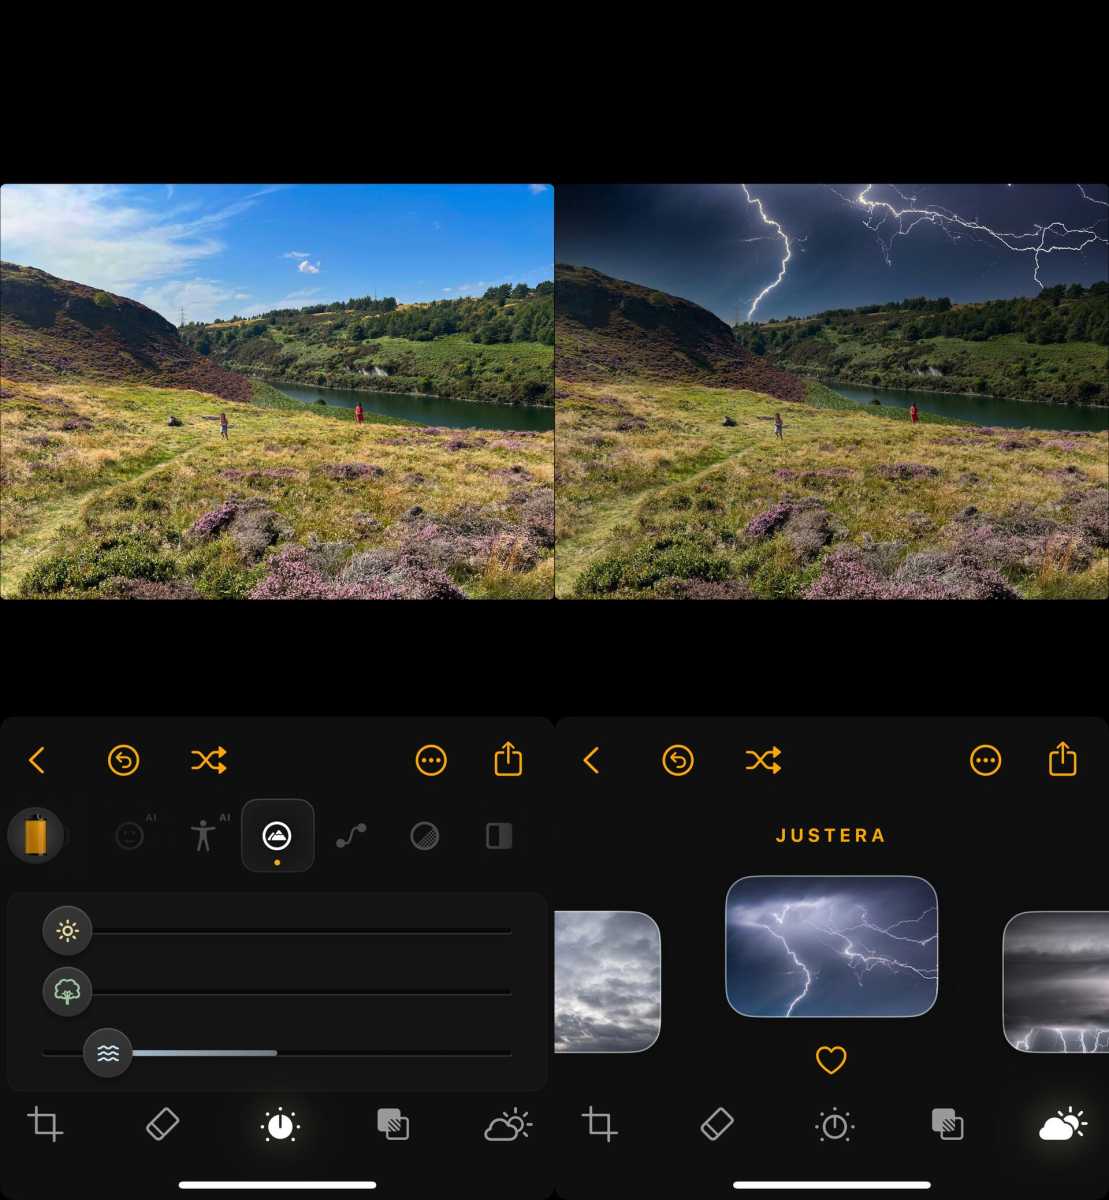This screenshot has height=1200, width=1109.
Task: Click the sun brightness slider handle
Action: click(x=67, y=931)
